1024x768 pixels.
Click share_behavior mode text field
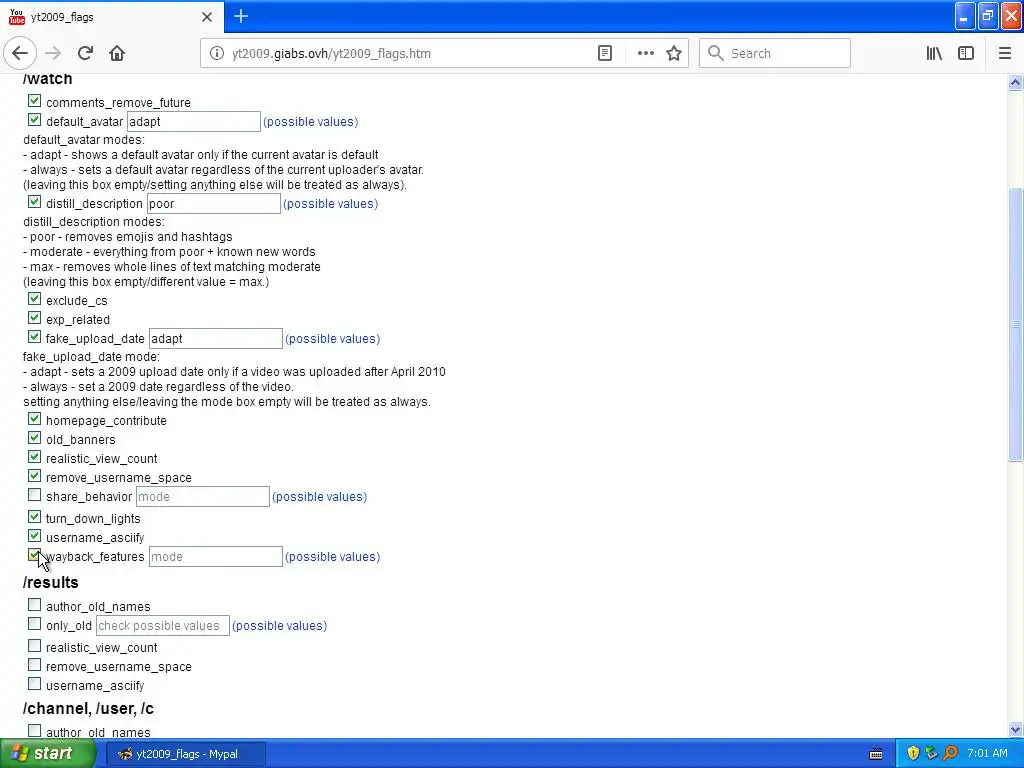point(203,497)
